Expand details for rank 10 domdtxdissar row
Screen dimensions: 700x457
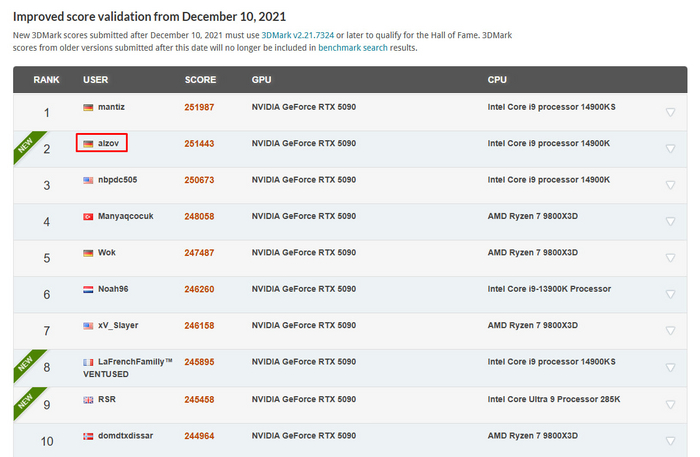coord(670,441)
